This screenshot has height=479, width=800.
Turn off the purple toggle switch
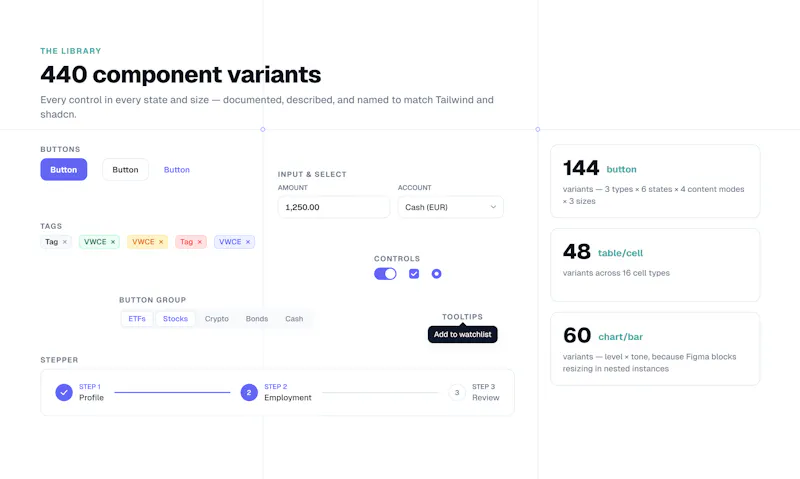pyautogui.click(x=385, y=274)
